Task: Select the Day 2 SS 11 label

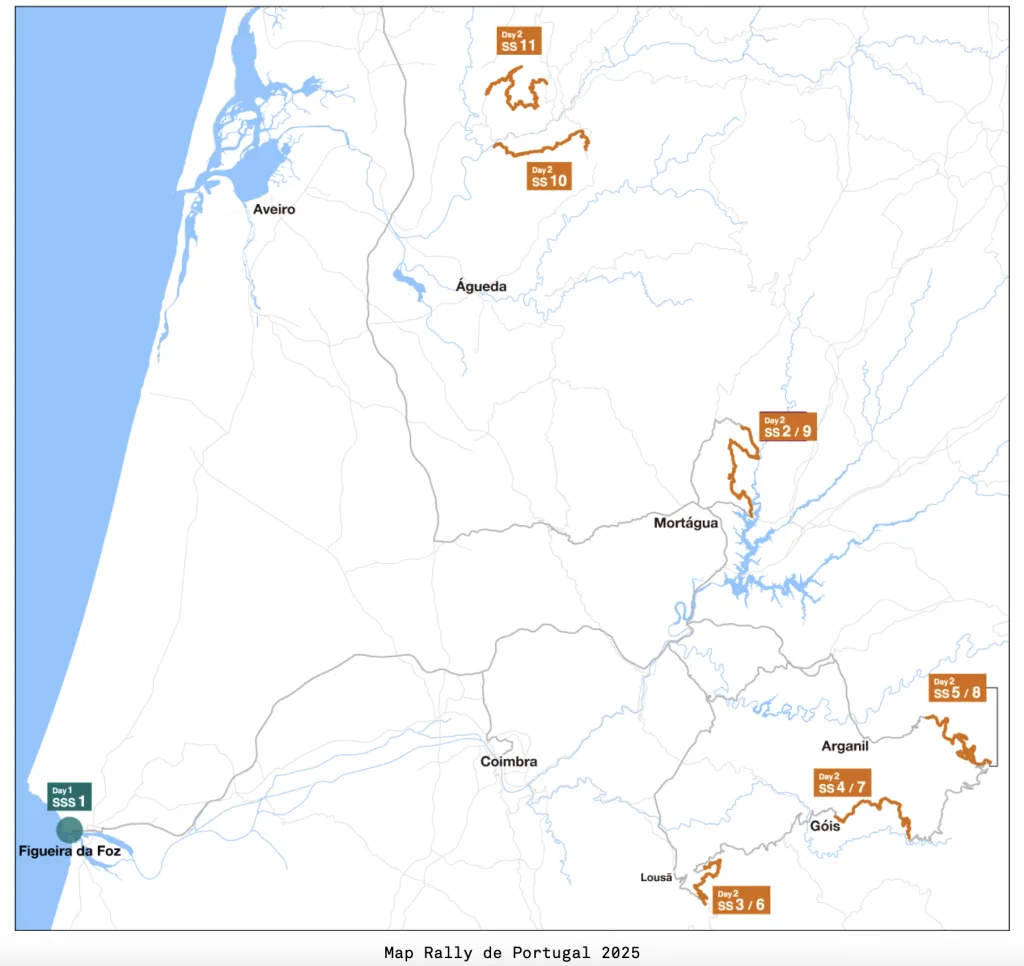Action: click(x=519, y=40)
